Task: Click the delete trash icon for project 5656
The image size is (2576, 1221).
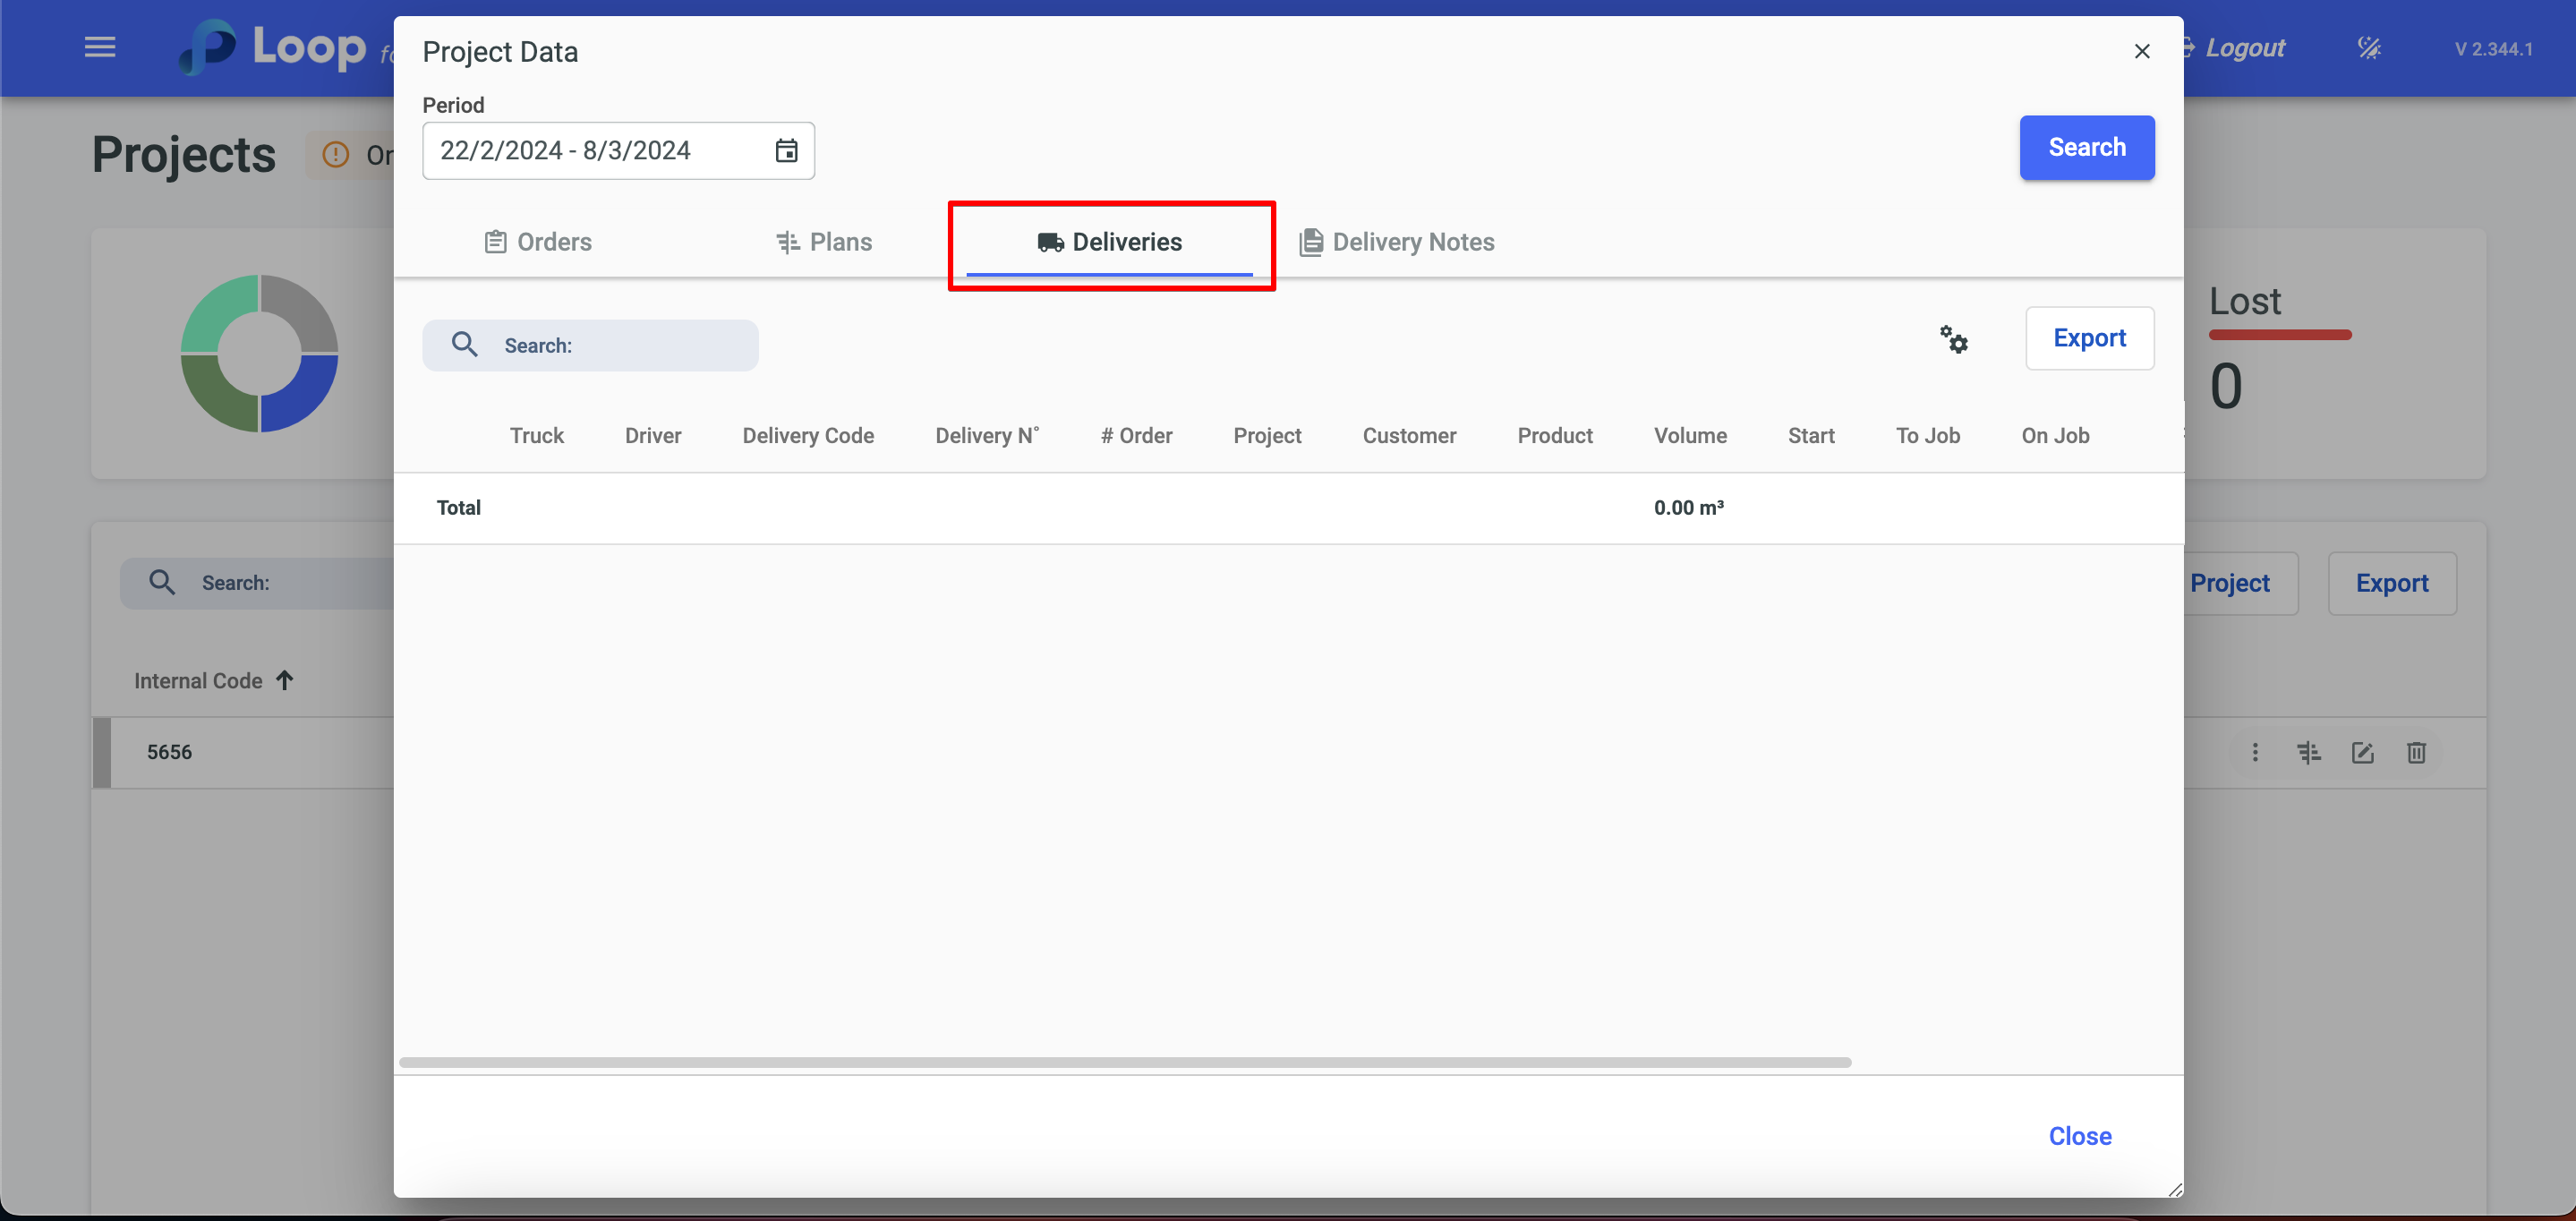Action: [2415, 753]
